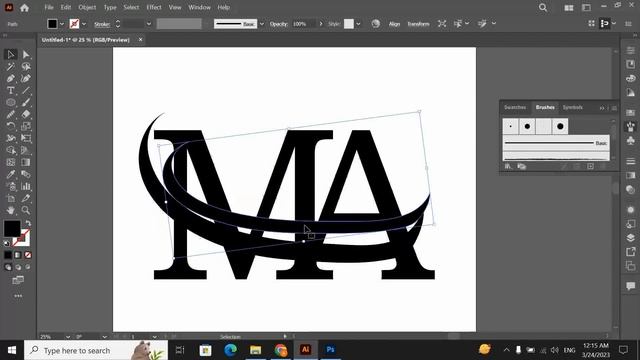The width and height of the screenshot is (640, 360).
Task: Open the Object menu
Action: click(87, 7)
